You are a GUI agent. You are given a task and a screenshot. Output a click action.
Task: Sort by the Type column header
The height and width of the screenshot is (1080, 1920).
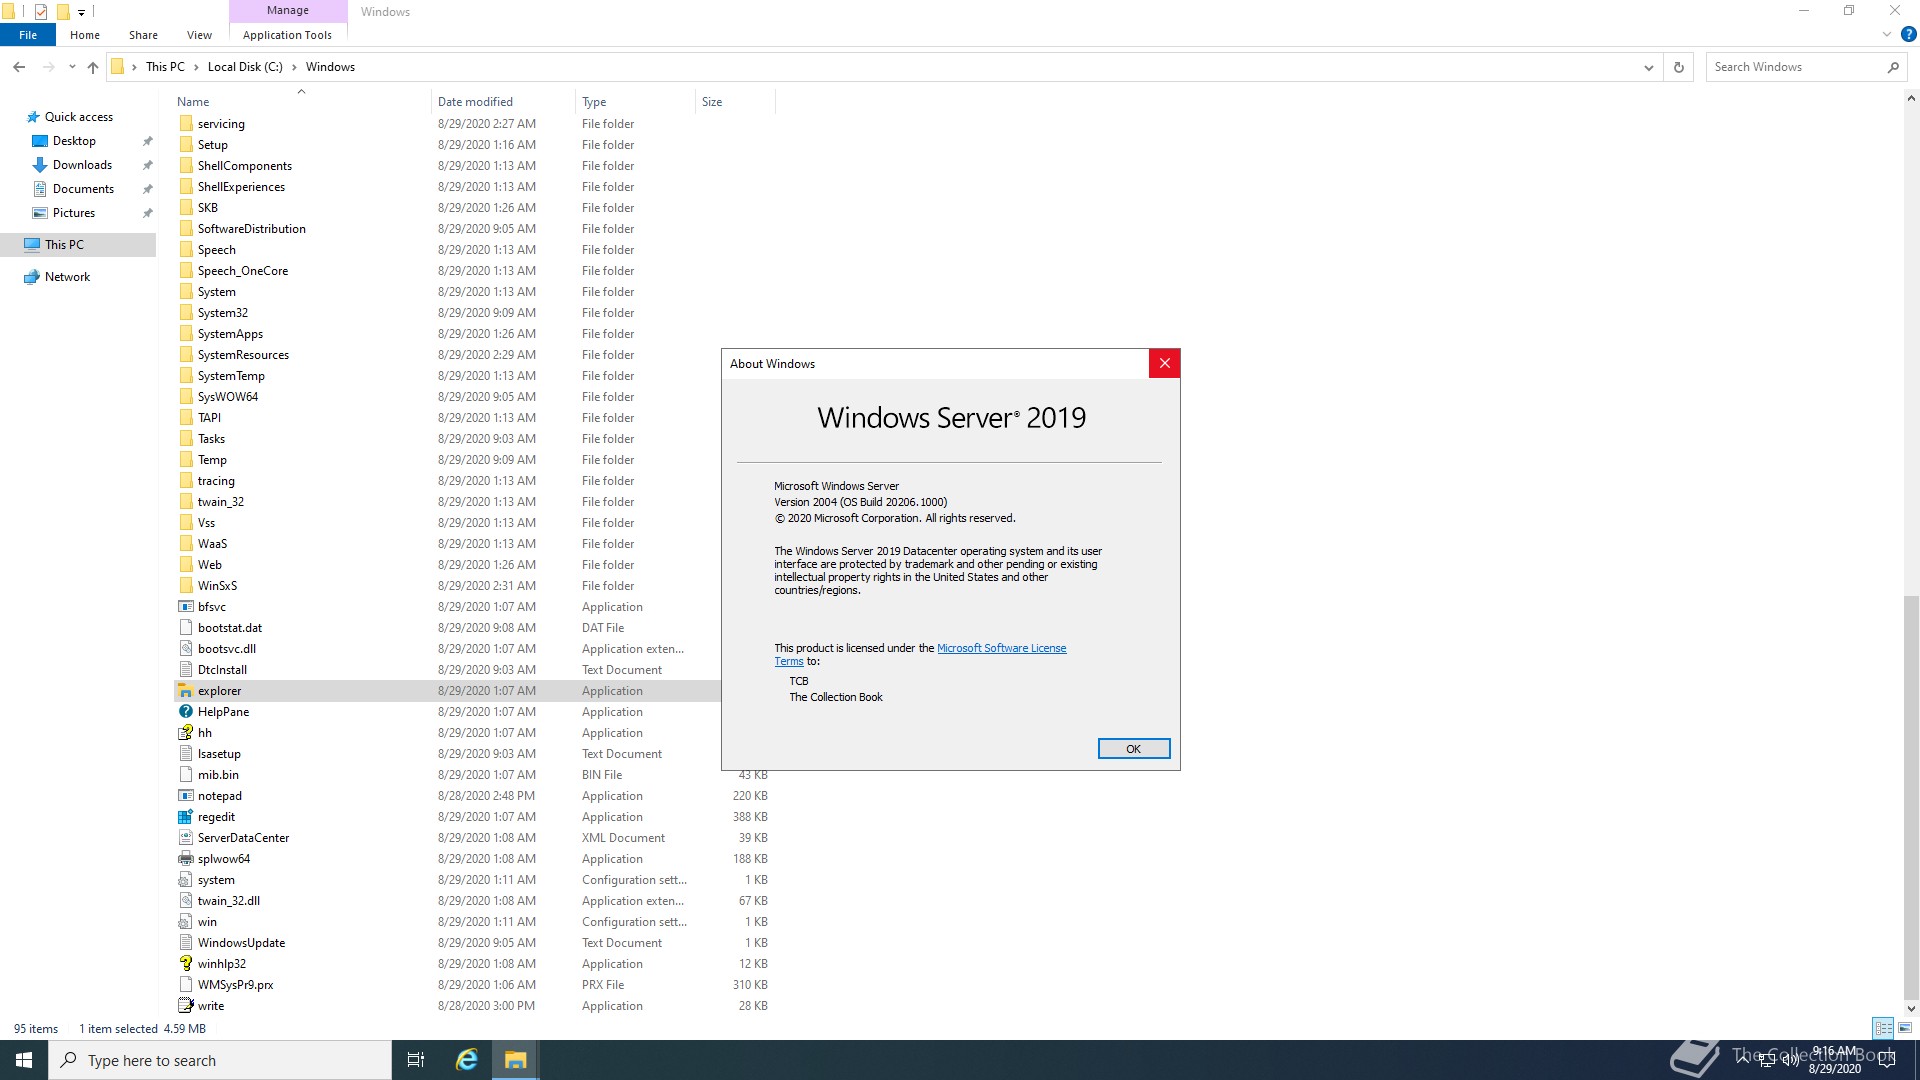(594, 102)
